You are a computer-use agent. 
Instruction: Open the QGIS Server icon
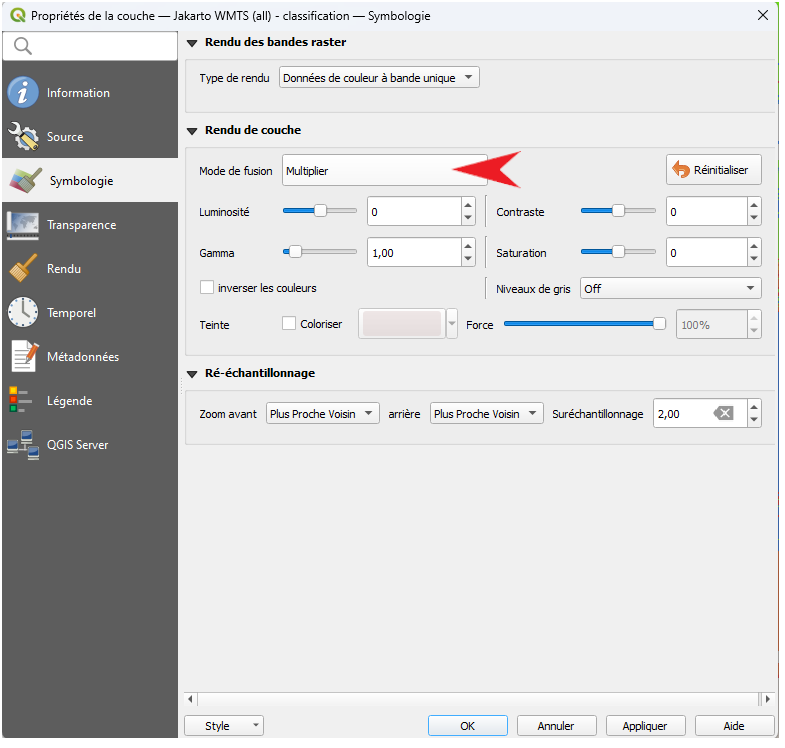(x=21, y=445)
